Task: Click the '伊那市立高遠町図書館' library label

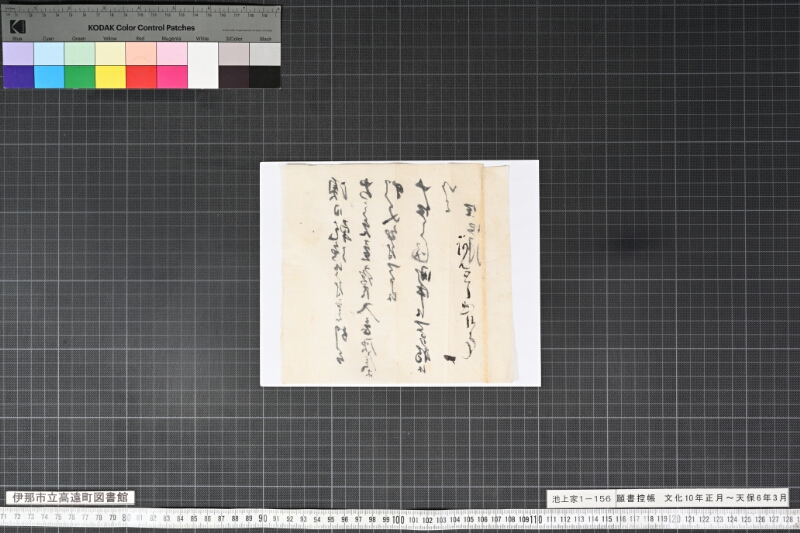Action: tap(70, 498)
